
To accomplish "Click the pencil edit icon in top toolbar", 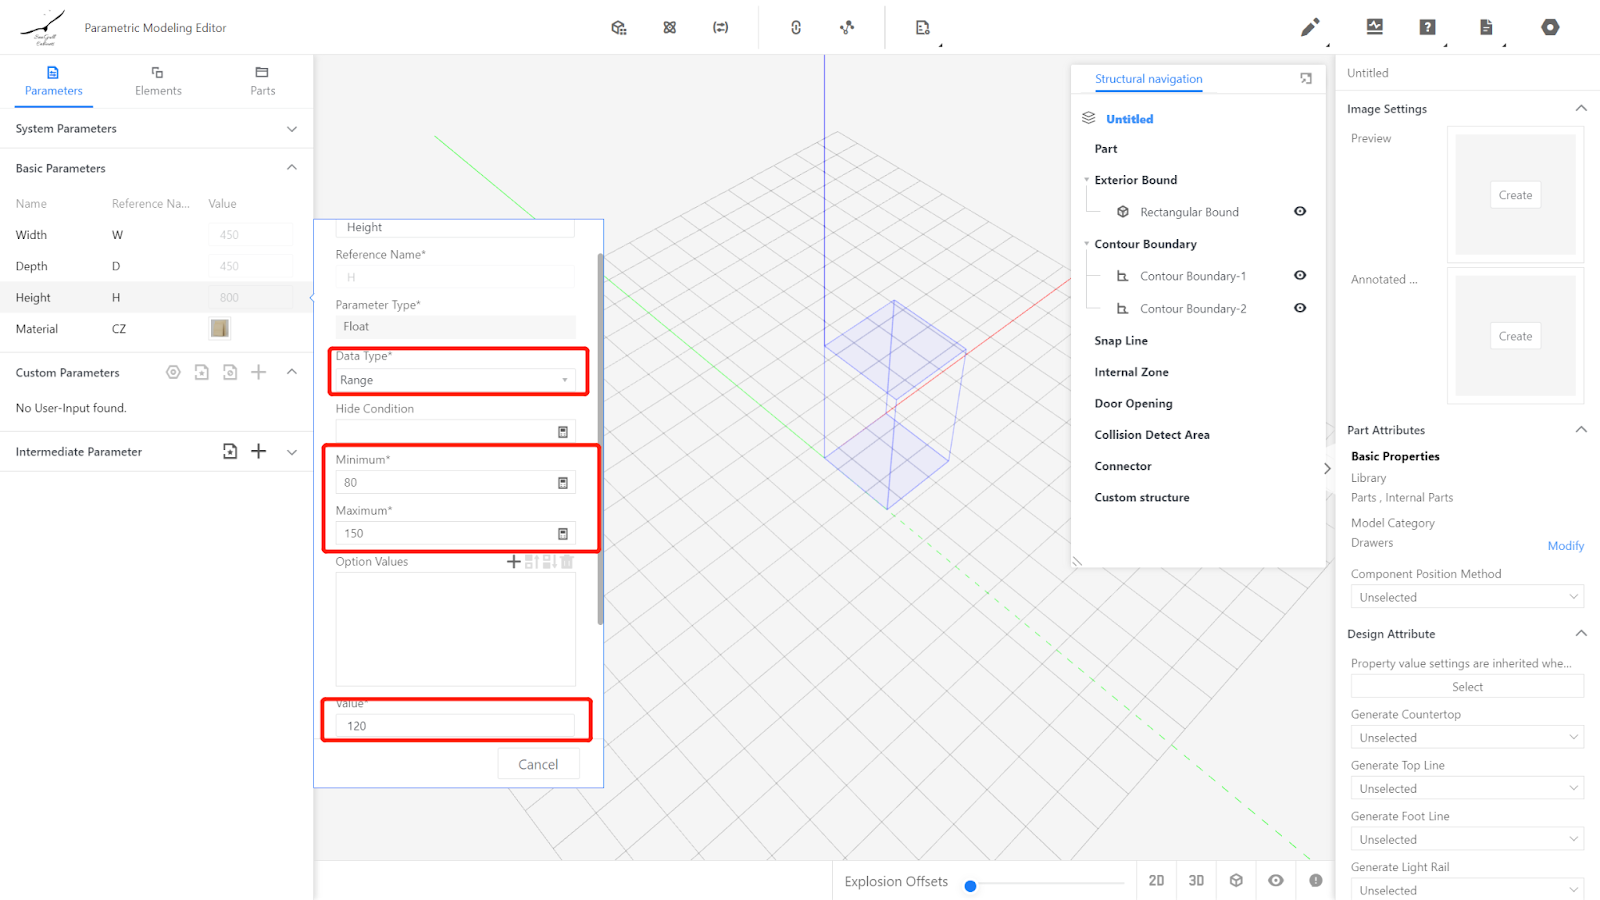I will click(1309, 27).
